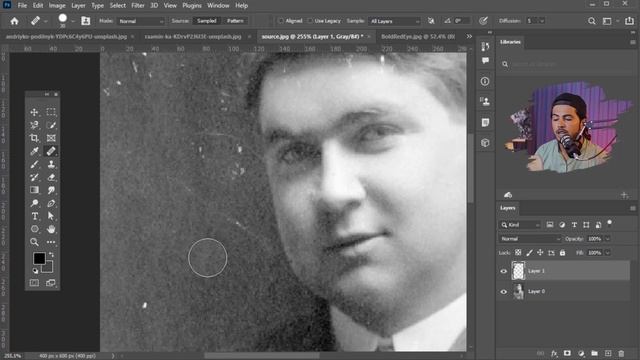
Task: Open the Image menu
Action: pos(57,6)
